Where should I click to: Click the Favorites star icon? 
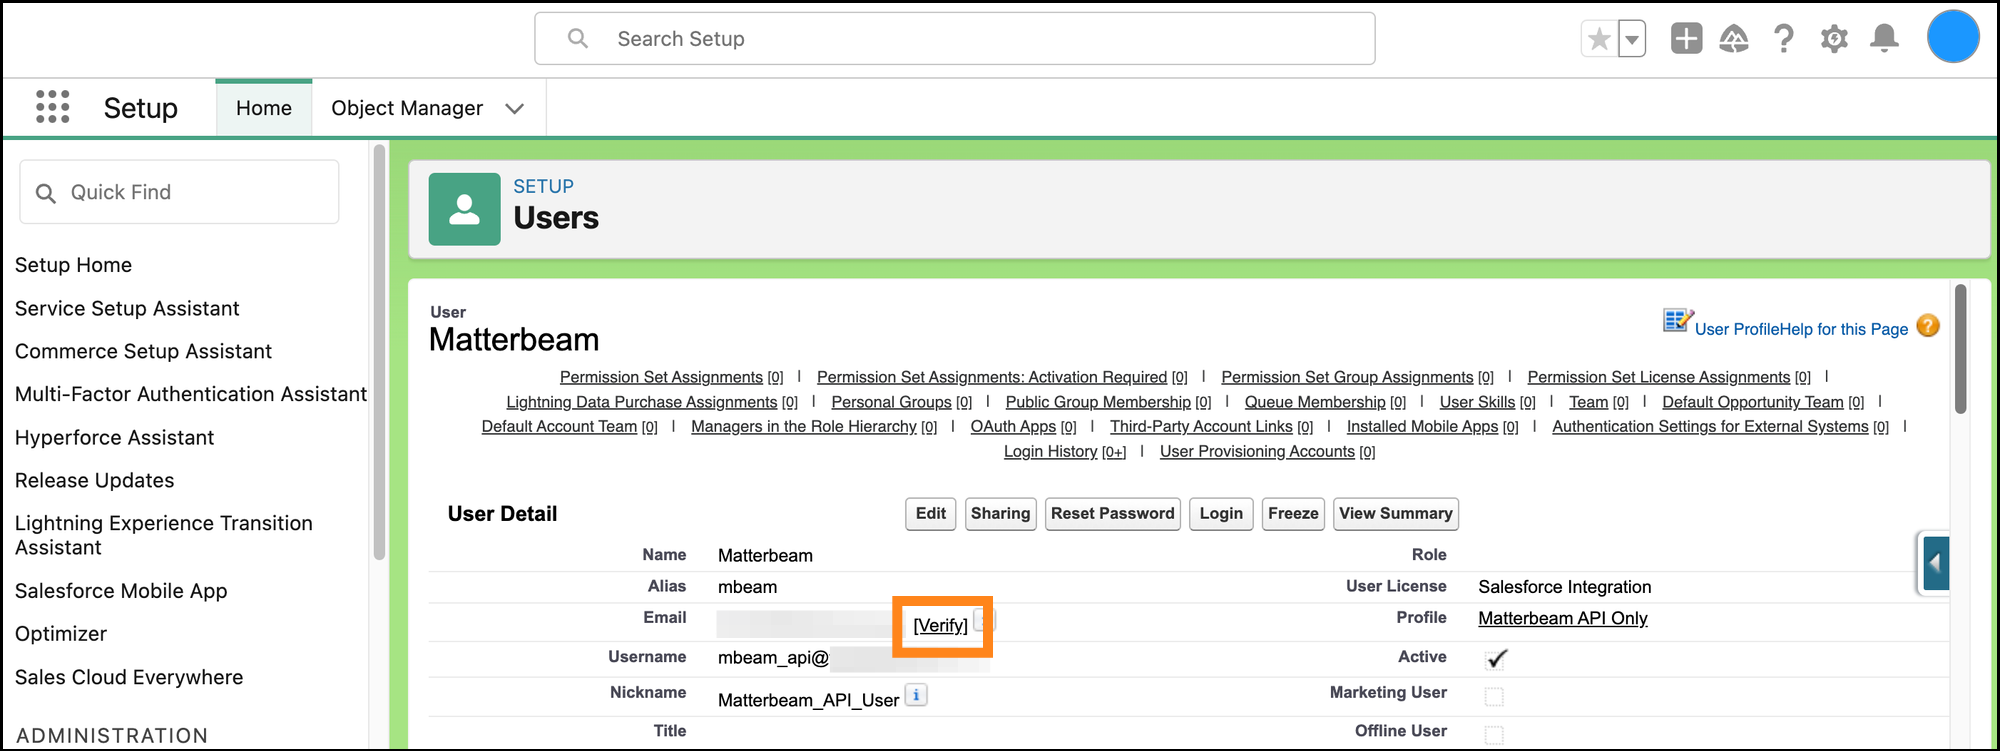pos(1599,39)
